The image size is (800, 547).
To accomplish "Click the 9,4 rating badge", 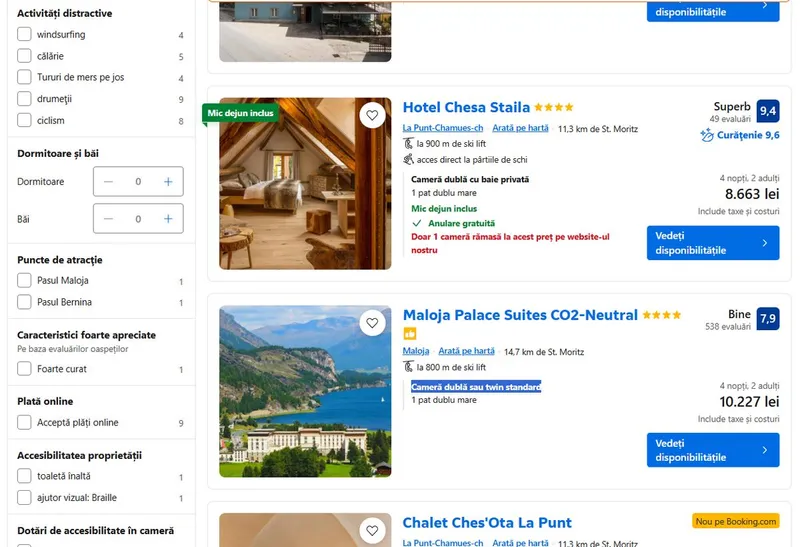I will coord(767,111).
